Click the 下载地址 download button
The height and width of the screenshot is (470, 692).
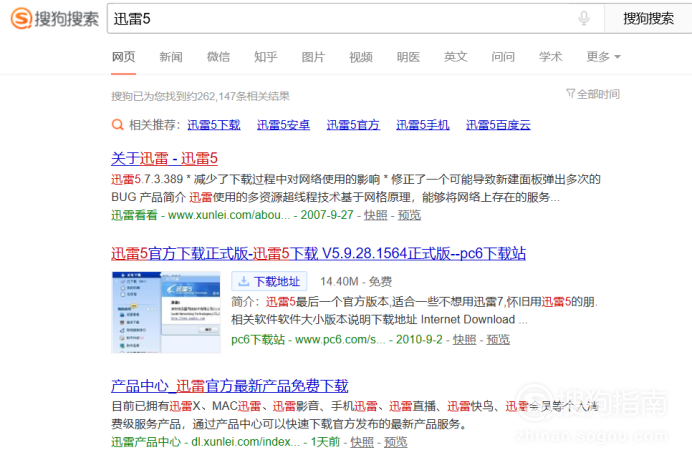[269, 281]
